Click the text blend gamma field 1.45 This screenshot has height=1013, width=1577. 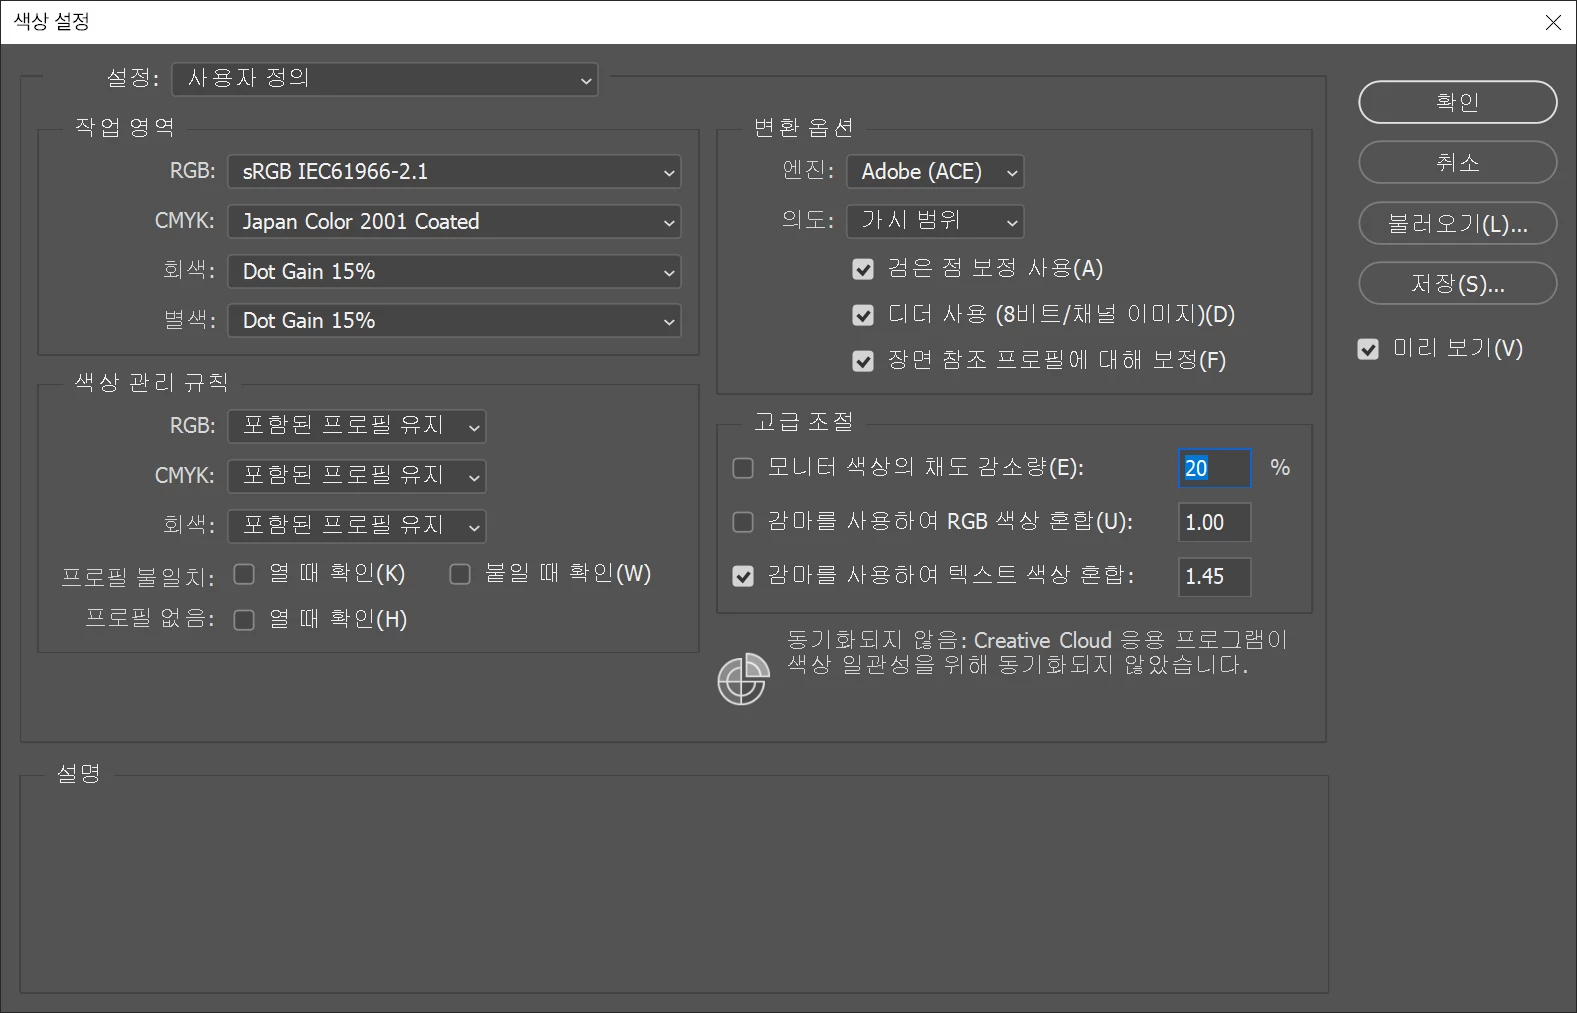coord(1214,576)
